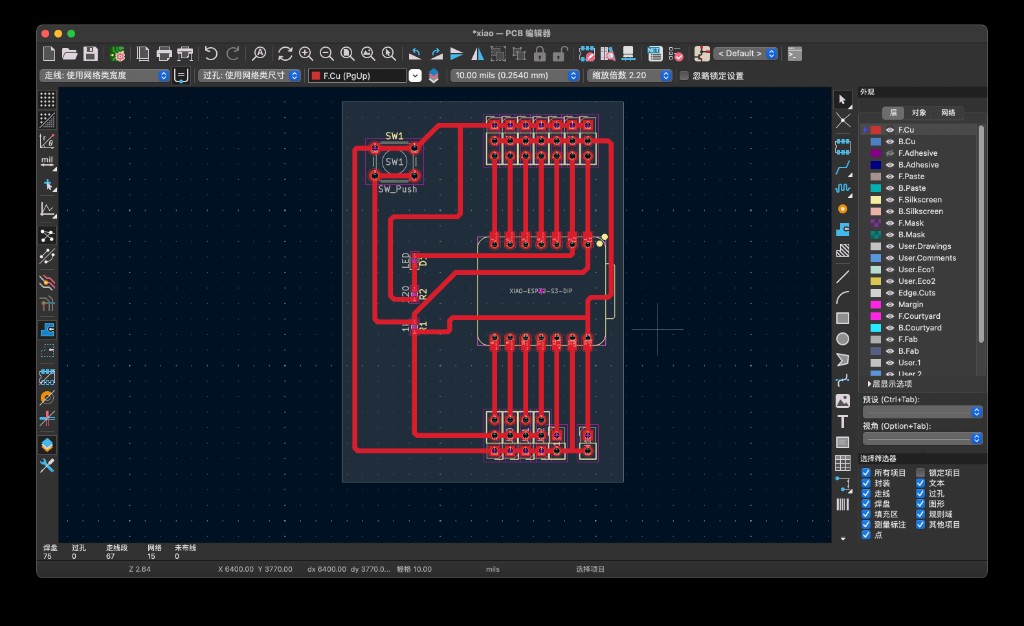Click the SW1 push-button footprint
1024x626 pixels.
(394, 161)
